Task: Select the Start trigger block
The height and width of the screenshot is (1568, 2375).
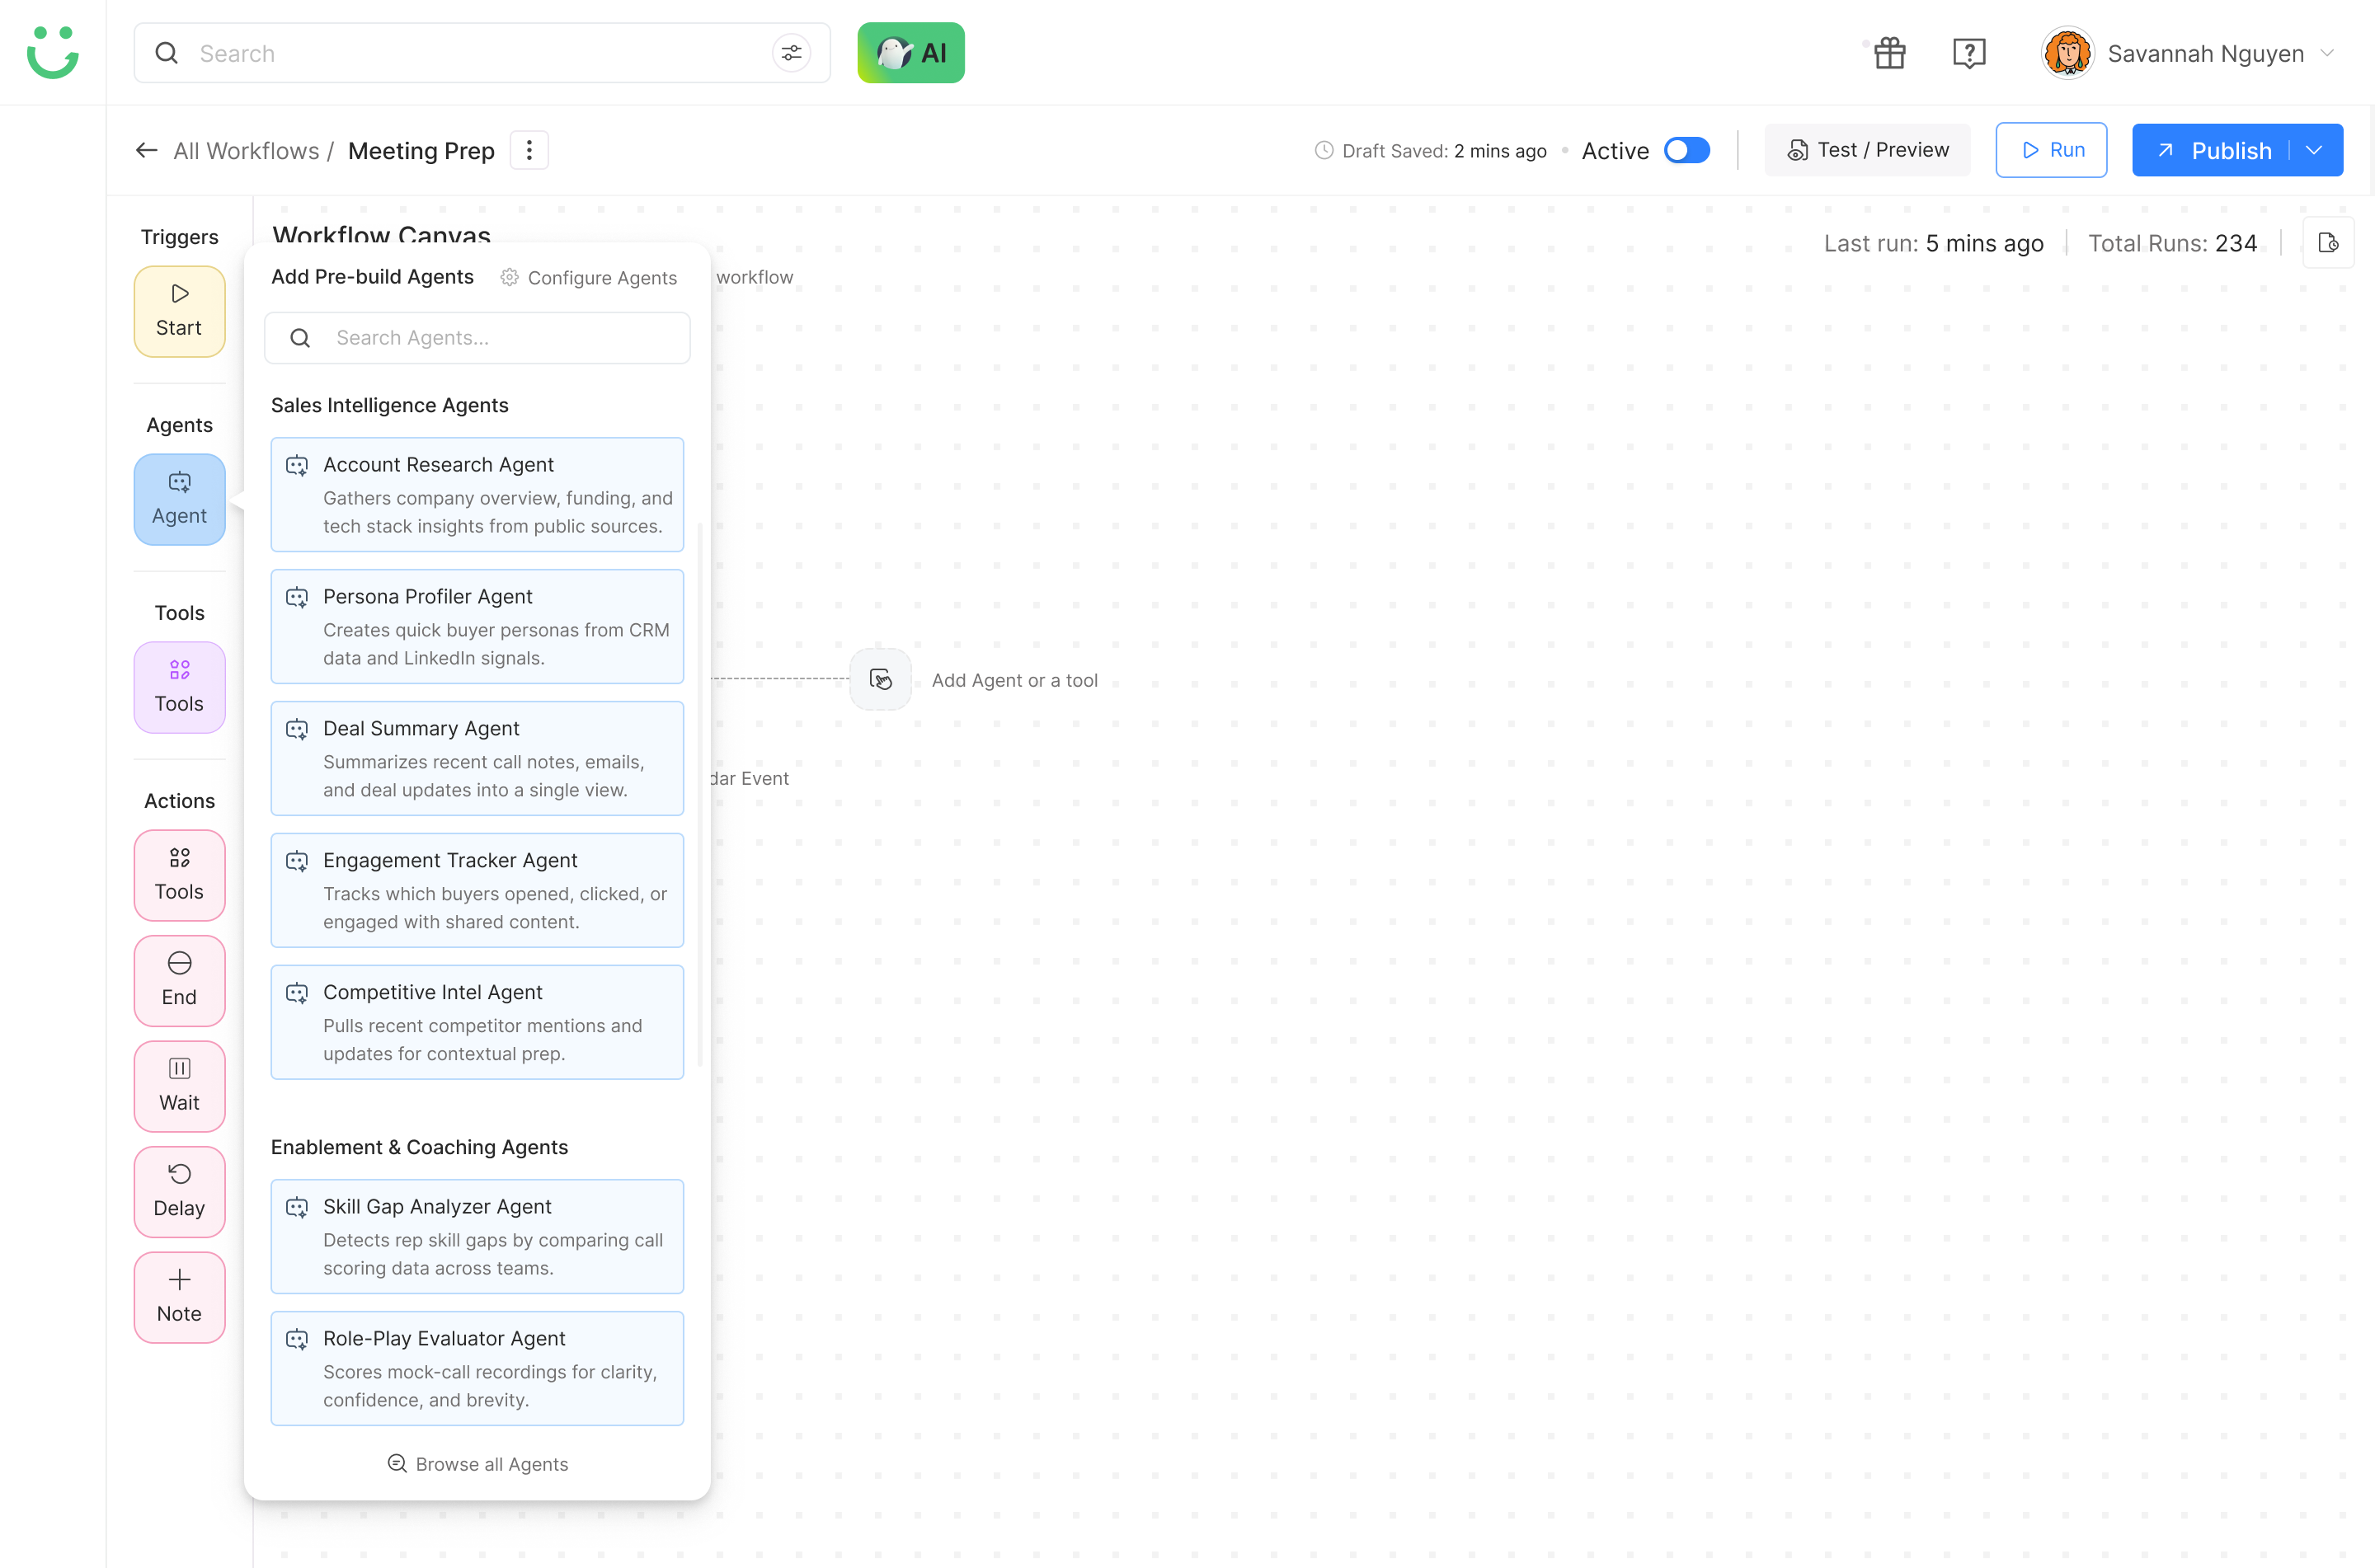Action: 179,311
